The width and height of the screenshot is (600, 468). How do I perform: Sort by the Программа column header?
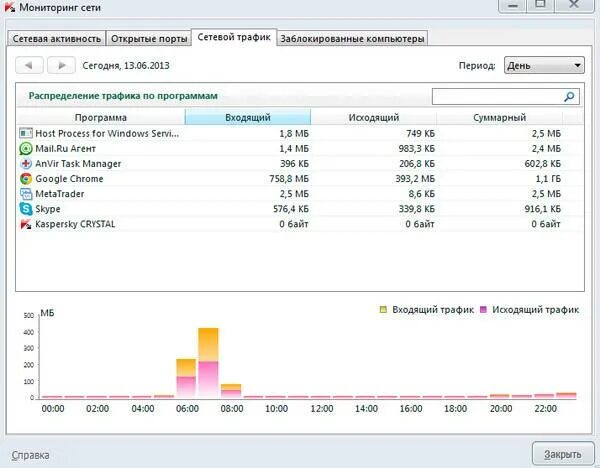pyautogui.click(x=101, y=117)
